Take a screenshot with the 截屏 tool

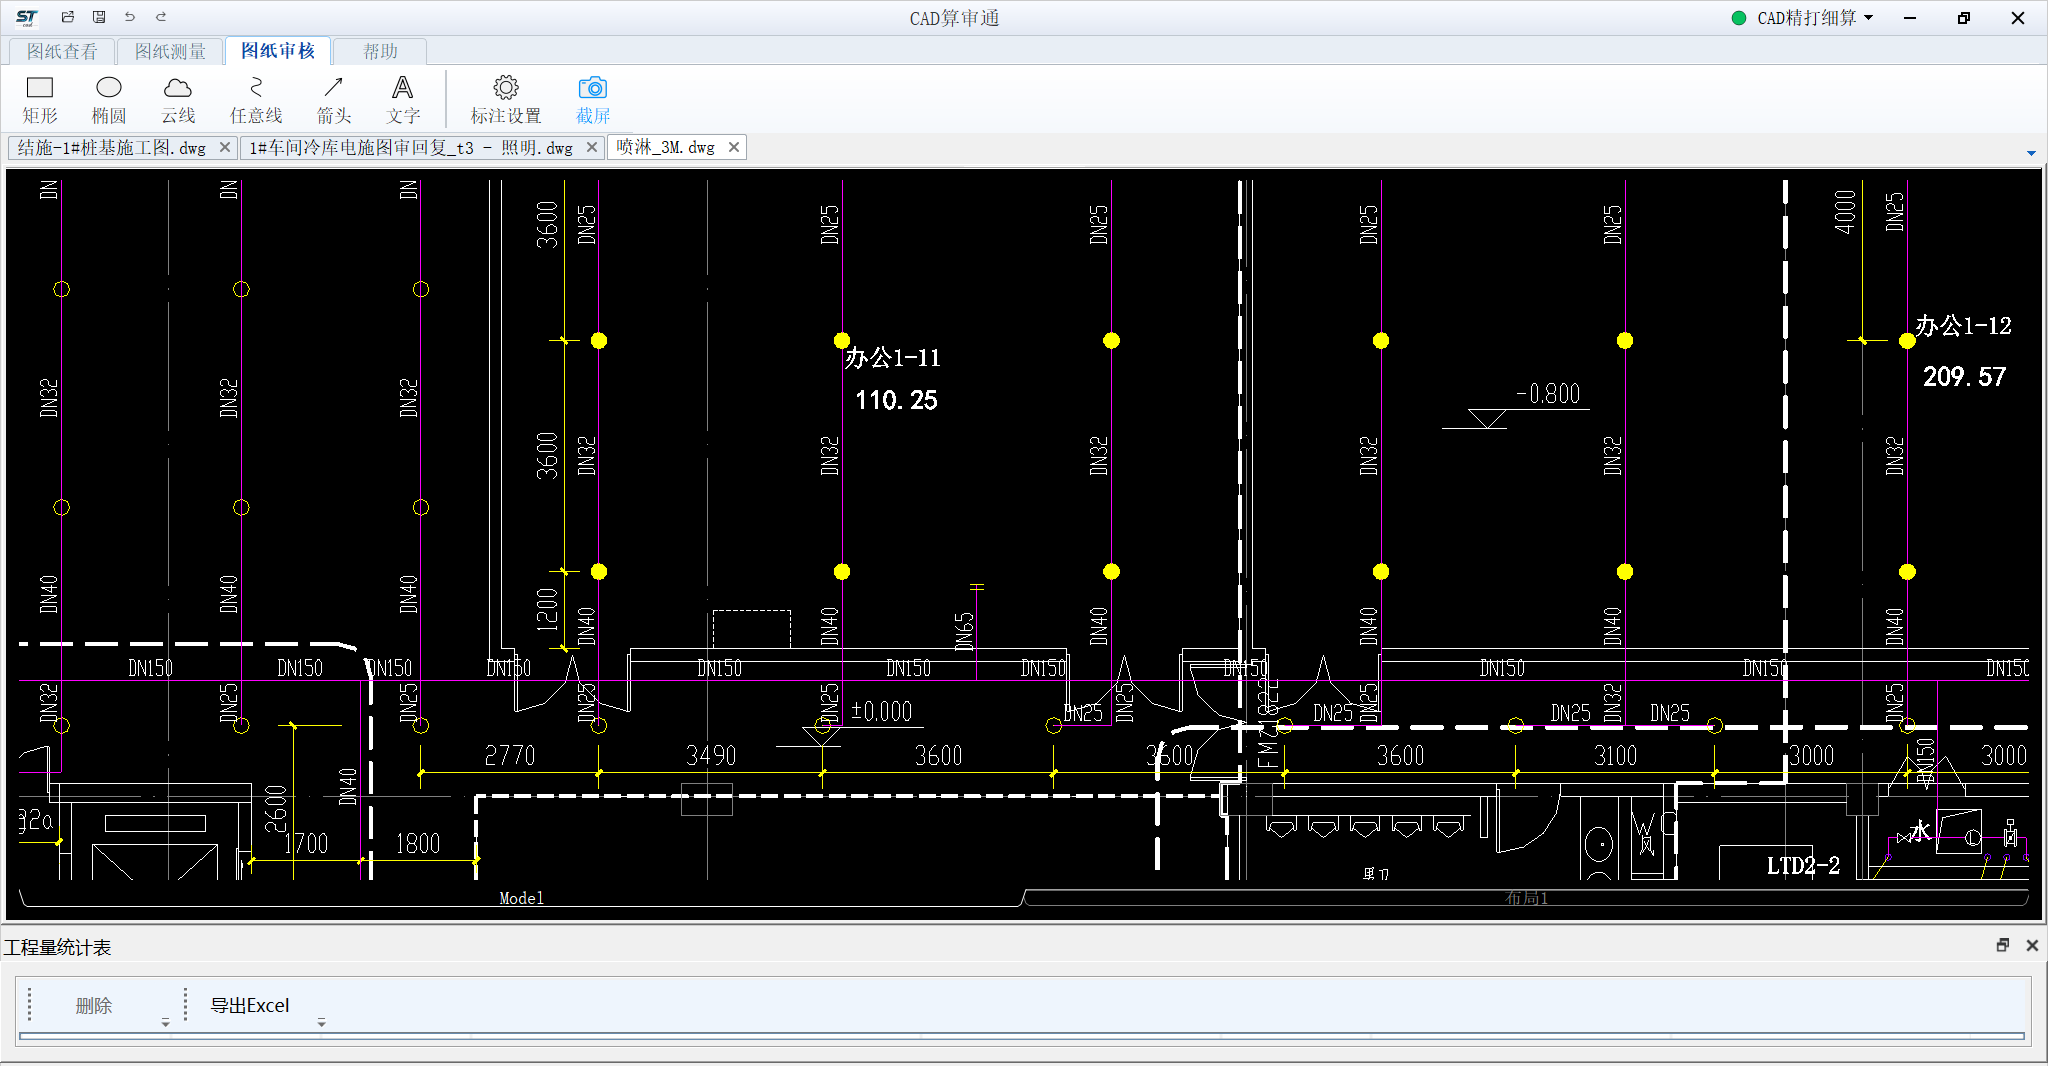(593, 100)
